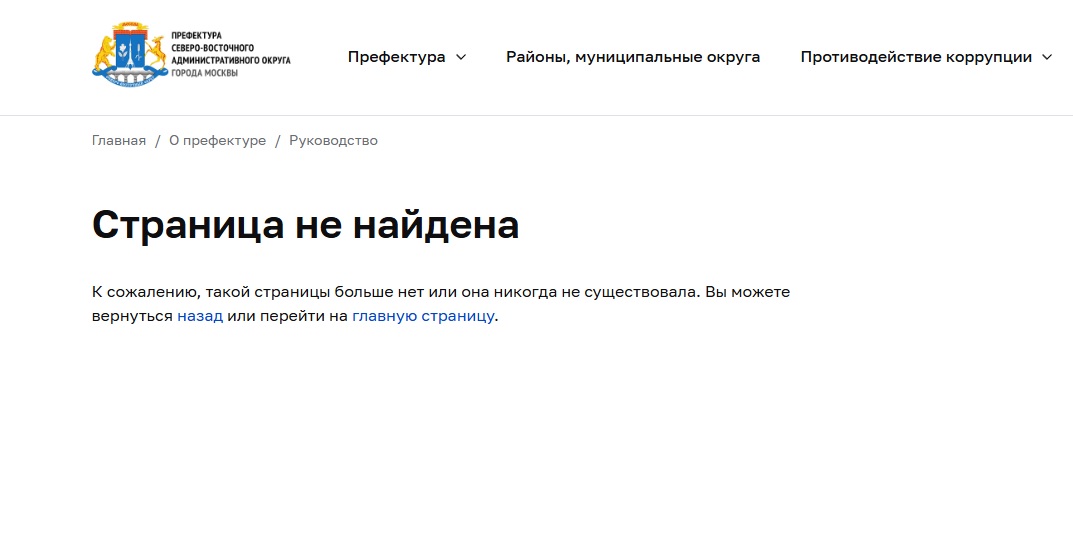The width and height of the screenshot is (1073, 541).
Task: Expand the chevron arrow next to "Префектура"
Action: [x=461, y=57]
